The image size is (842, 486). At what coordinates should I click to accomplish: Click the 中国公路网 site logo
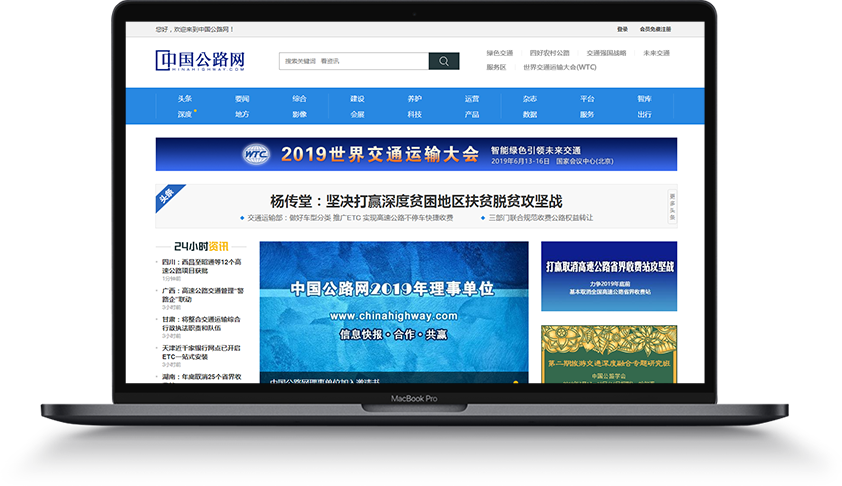[x=200, y=60]
